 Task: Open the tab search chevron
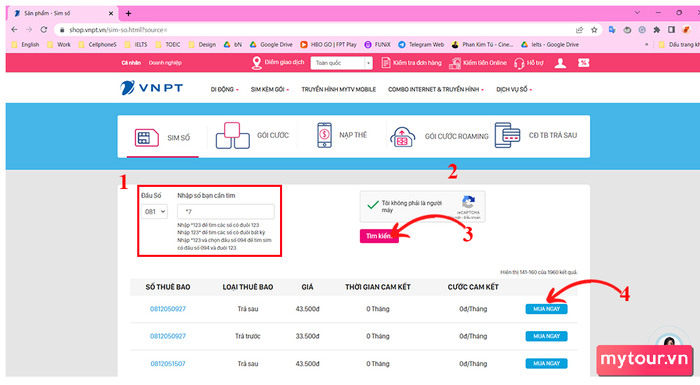pos(637,13)
